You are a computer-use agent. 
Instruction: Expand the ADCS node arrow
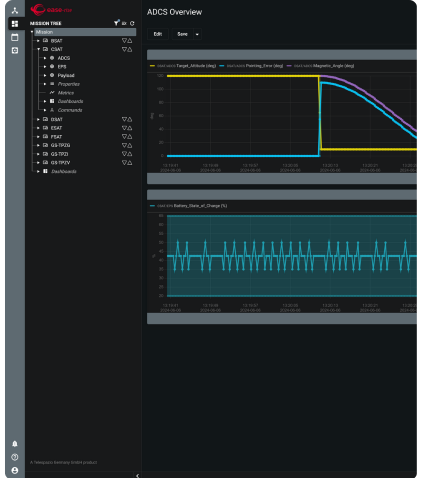pyautogui.click(x=45, y=58)
